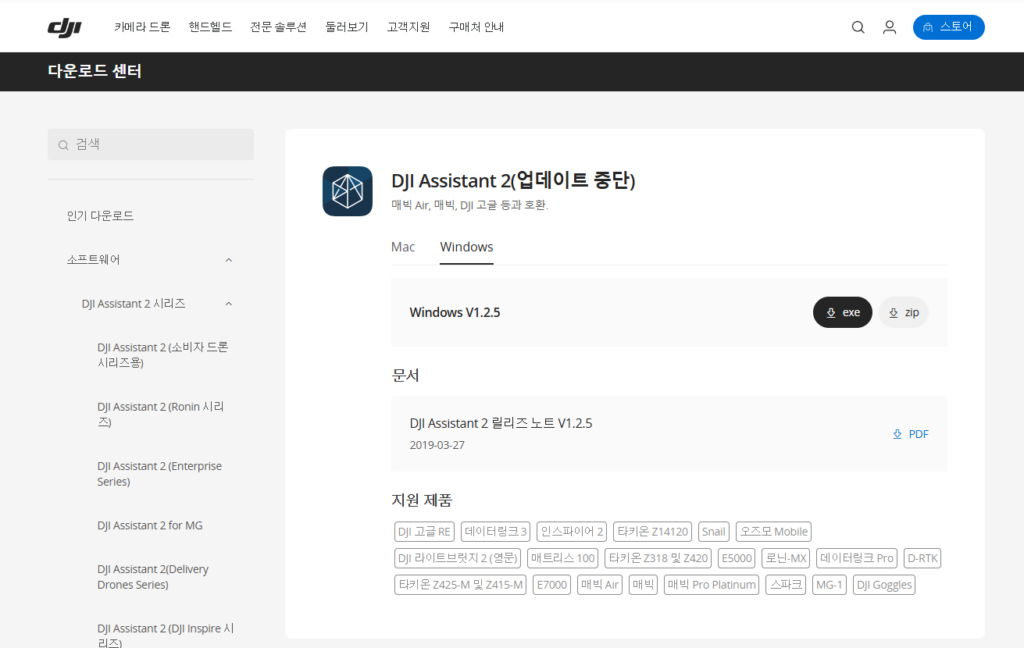Viewport: 1024px width, 648px height.
Task: Click the magnifier icon in the sidebar search box
Action: point(63,145)
